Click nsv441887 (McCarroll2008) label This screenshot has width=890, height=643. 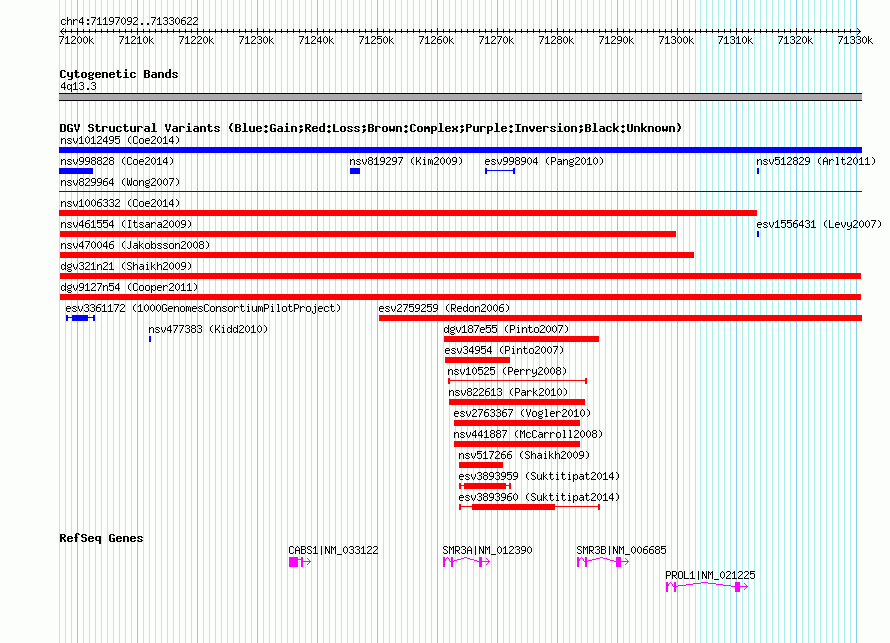pos(528,434)
